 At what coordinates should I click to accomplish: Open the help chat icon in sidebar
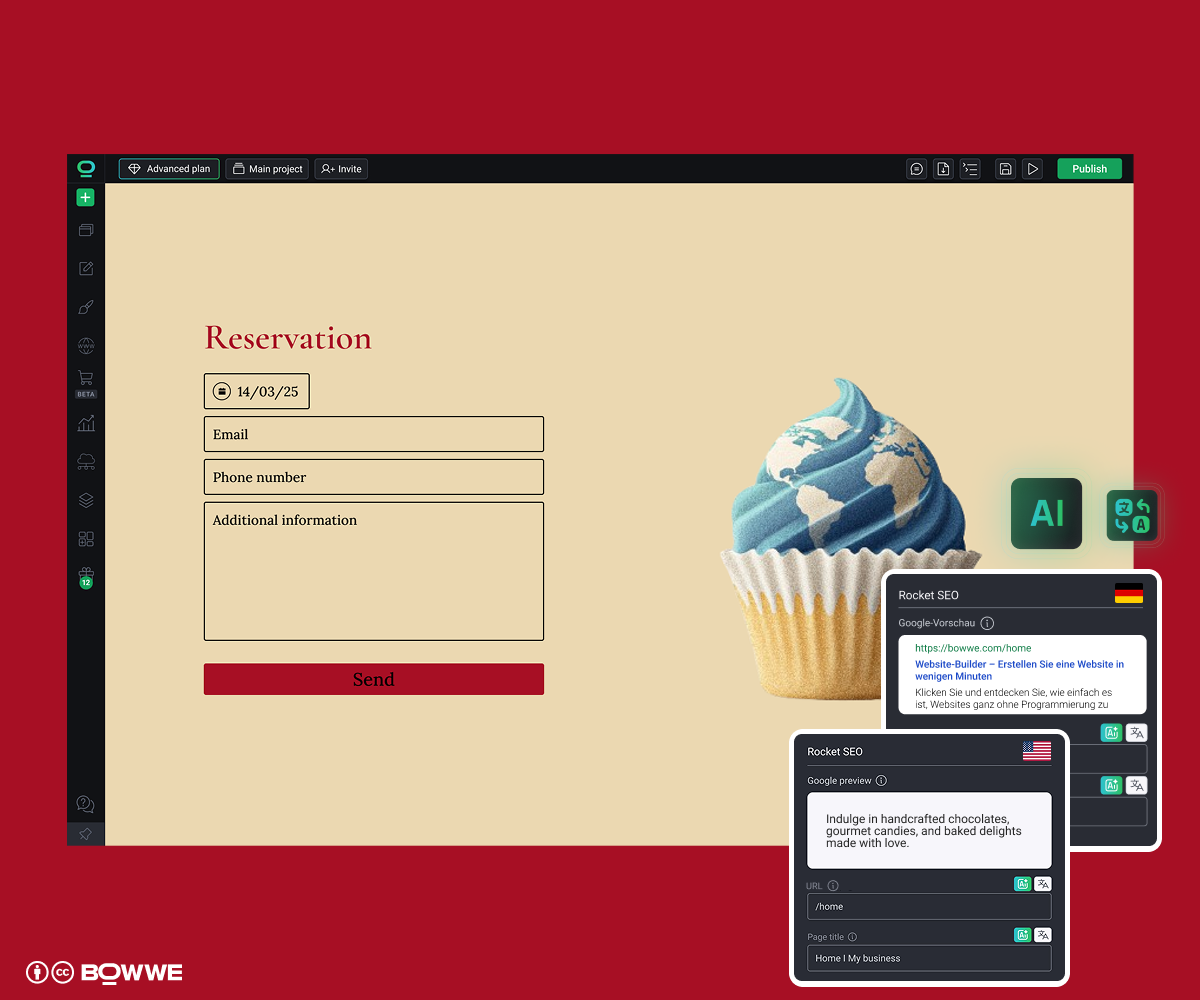(86, 804)
